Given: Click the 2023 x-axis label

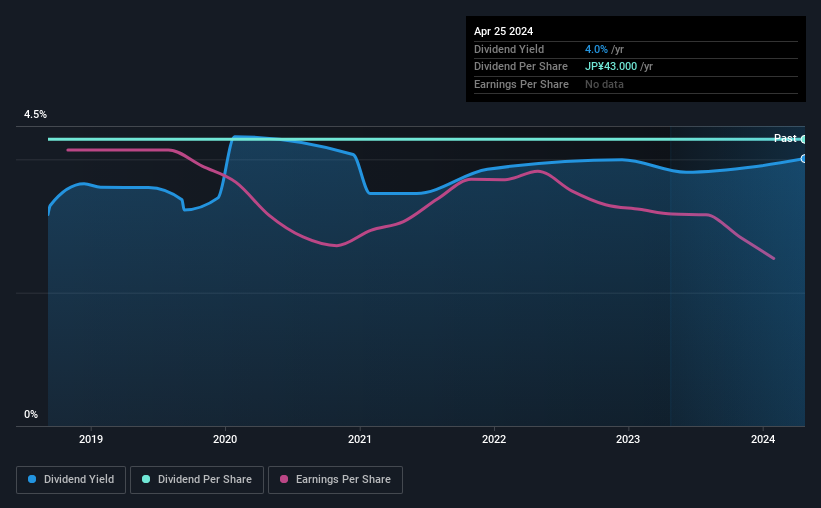Looking at the screenshot, I should tap(628, 439).
